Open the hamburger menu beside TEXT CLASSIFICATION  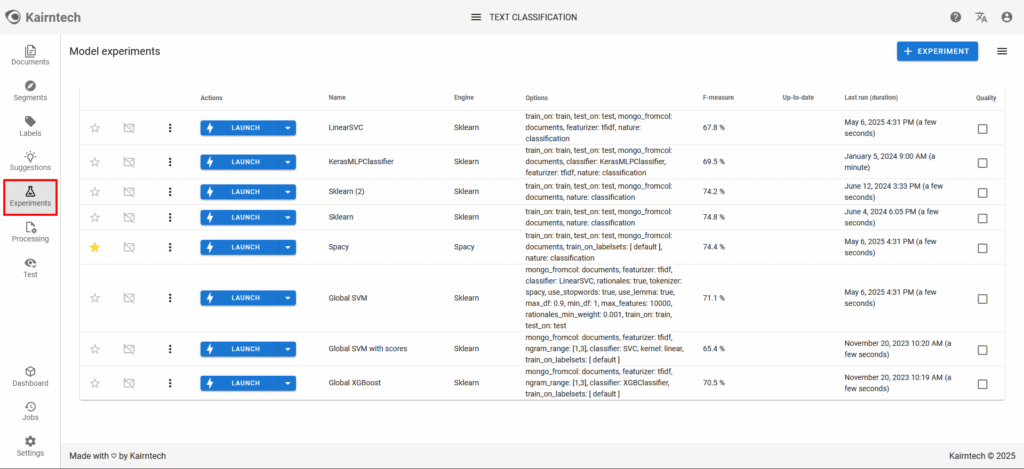[476, 17]
